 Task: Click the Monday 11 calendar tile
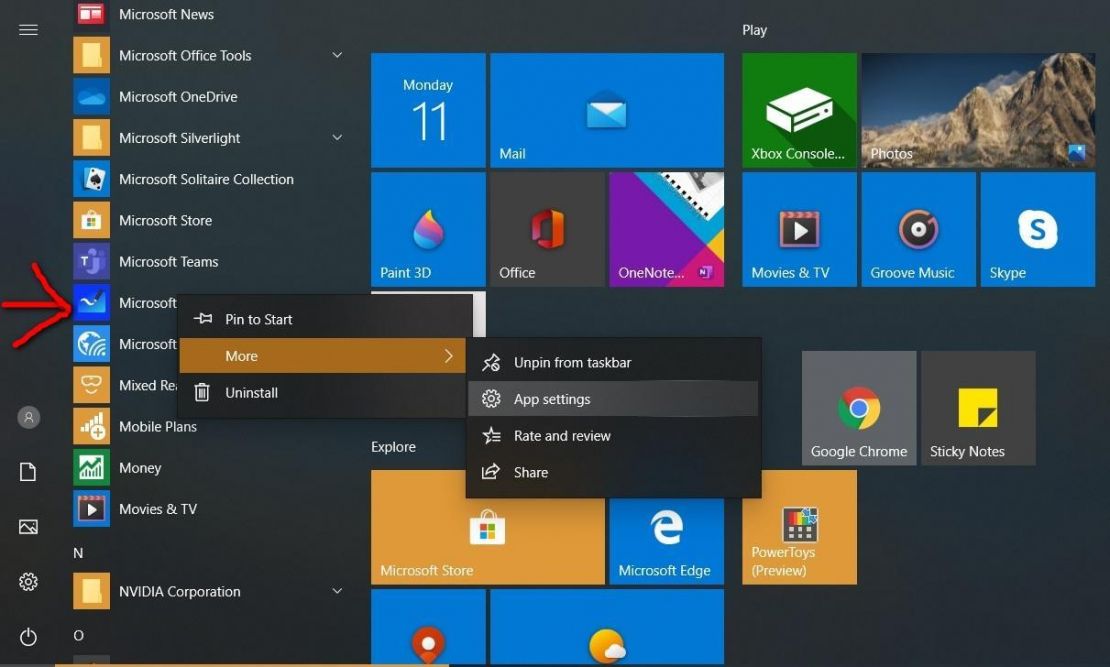427,110
